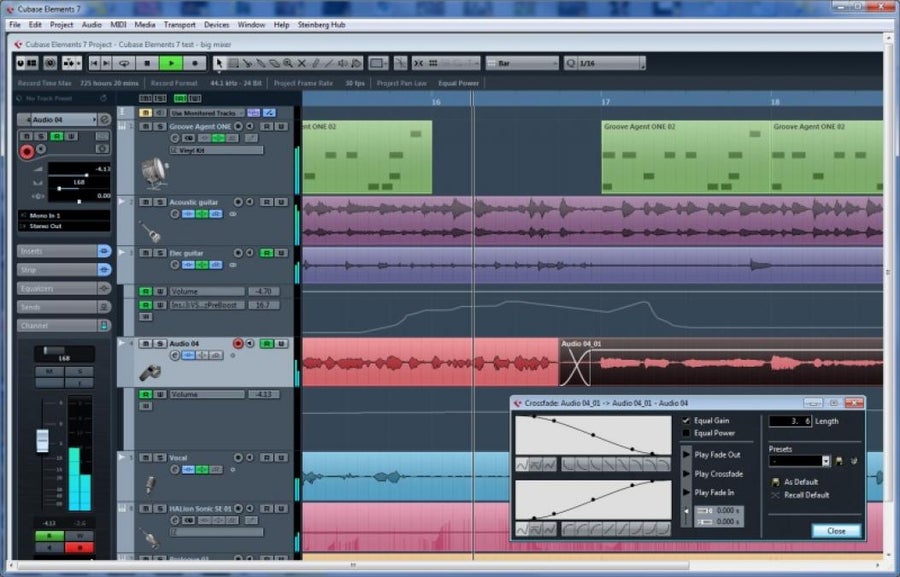The height and width of the screenshot is (577, 900).
Task: Click the Length field in Crossfade dialog
Action: [790, 421]
